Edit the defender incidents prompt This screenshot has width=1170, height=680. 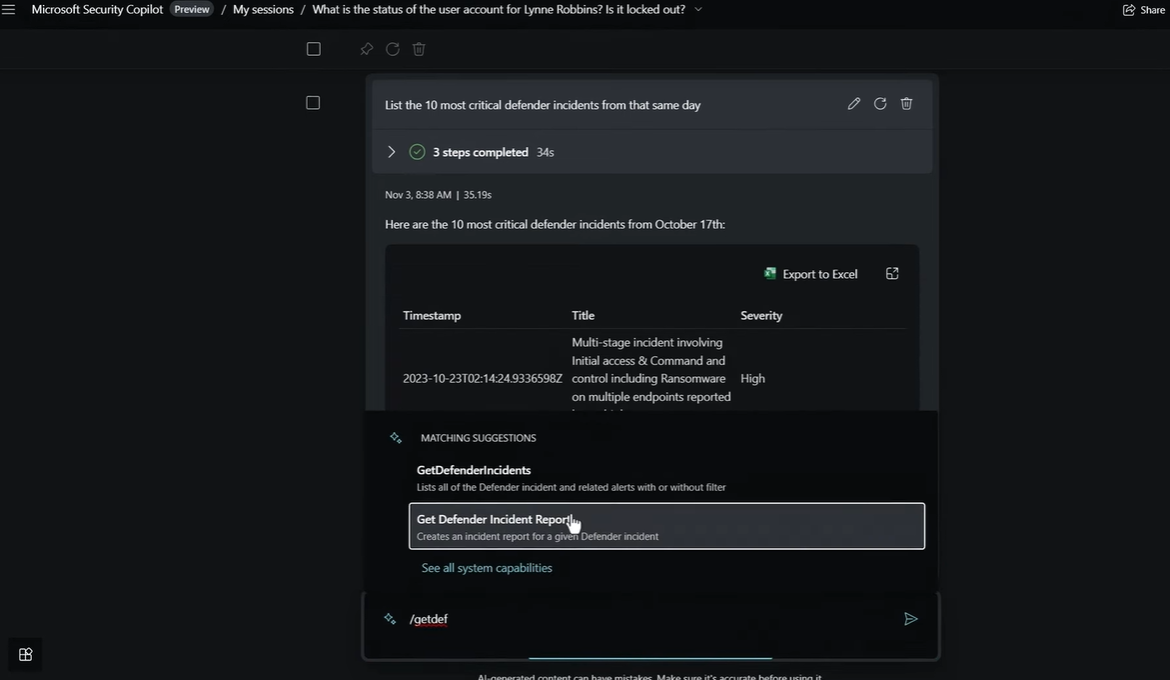854,104
